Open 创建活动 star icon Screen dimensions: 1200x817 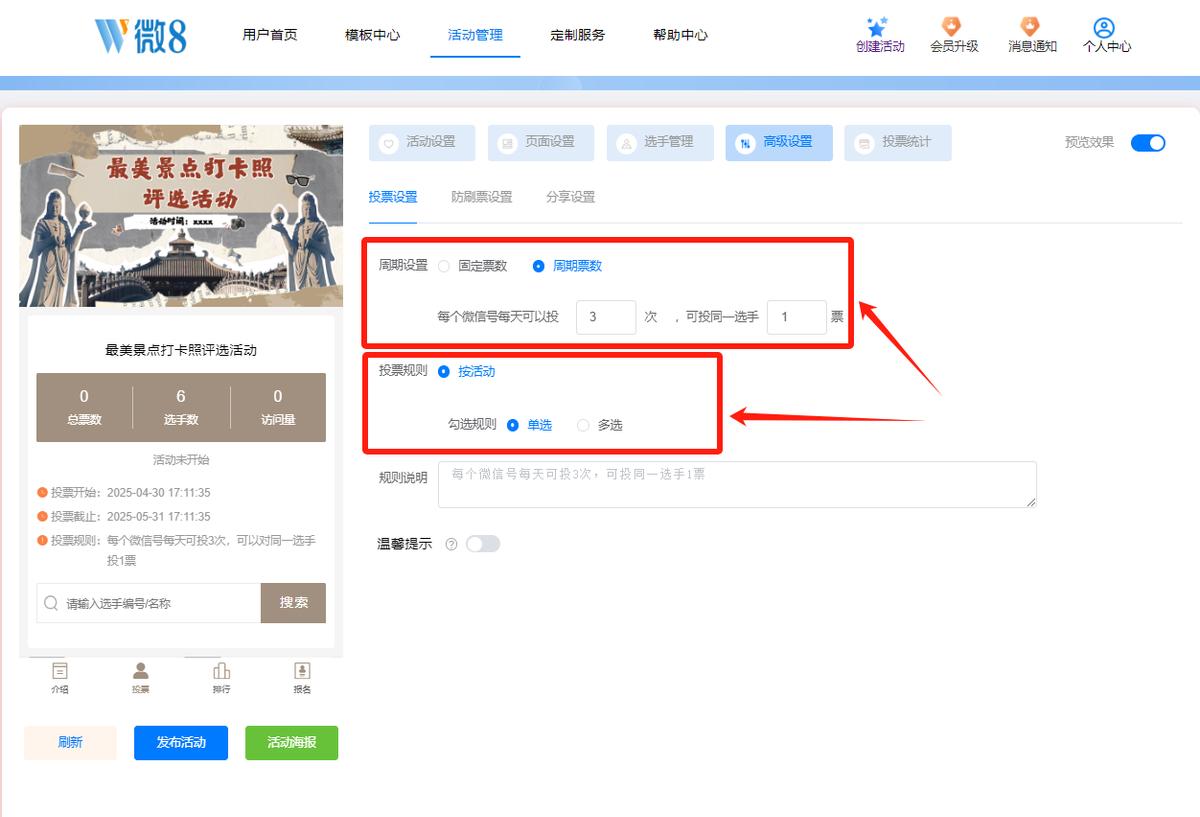tap(878, 26)
